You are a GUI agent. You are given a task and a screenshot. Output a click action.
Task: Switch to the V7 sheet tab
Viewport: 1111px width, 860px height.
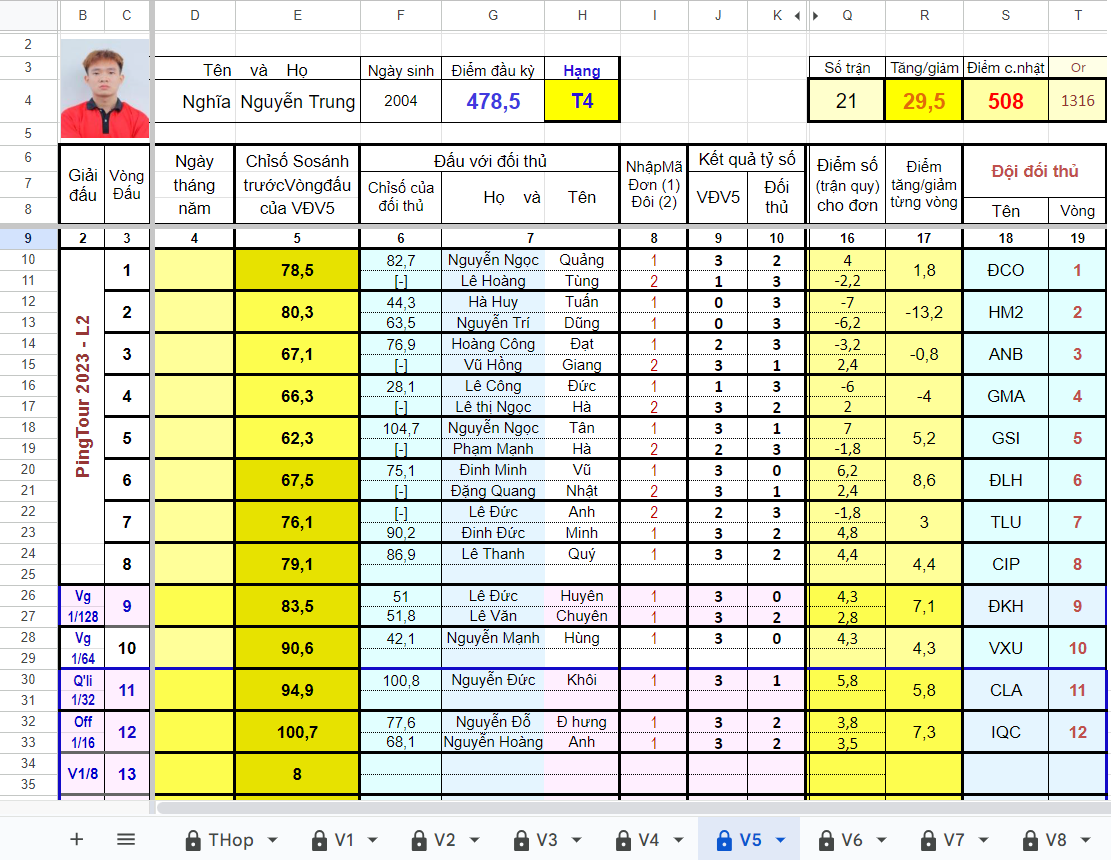click(x=954, y=840)
